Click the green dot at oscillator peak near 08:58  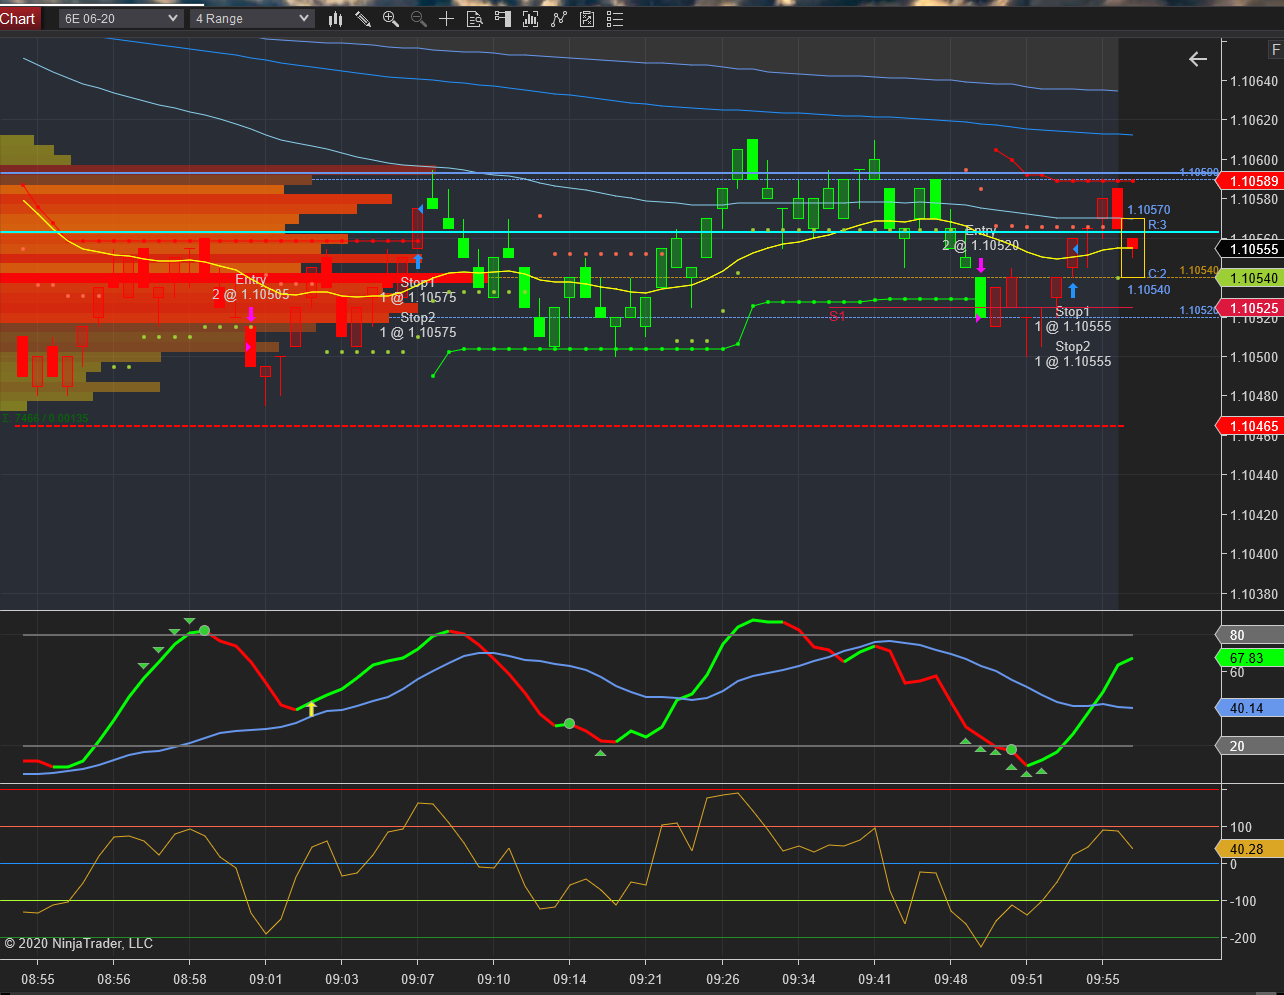pyautogui.click(x=204, y=631)
